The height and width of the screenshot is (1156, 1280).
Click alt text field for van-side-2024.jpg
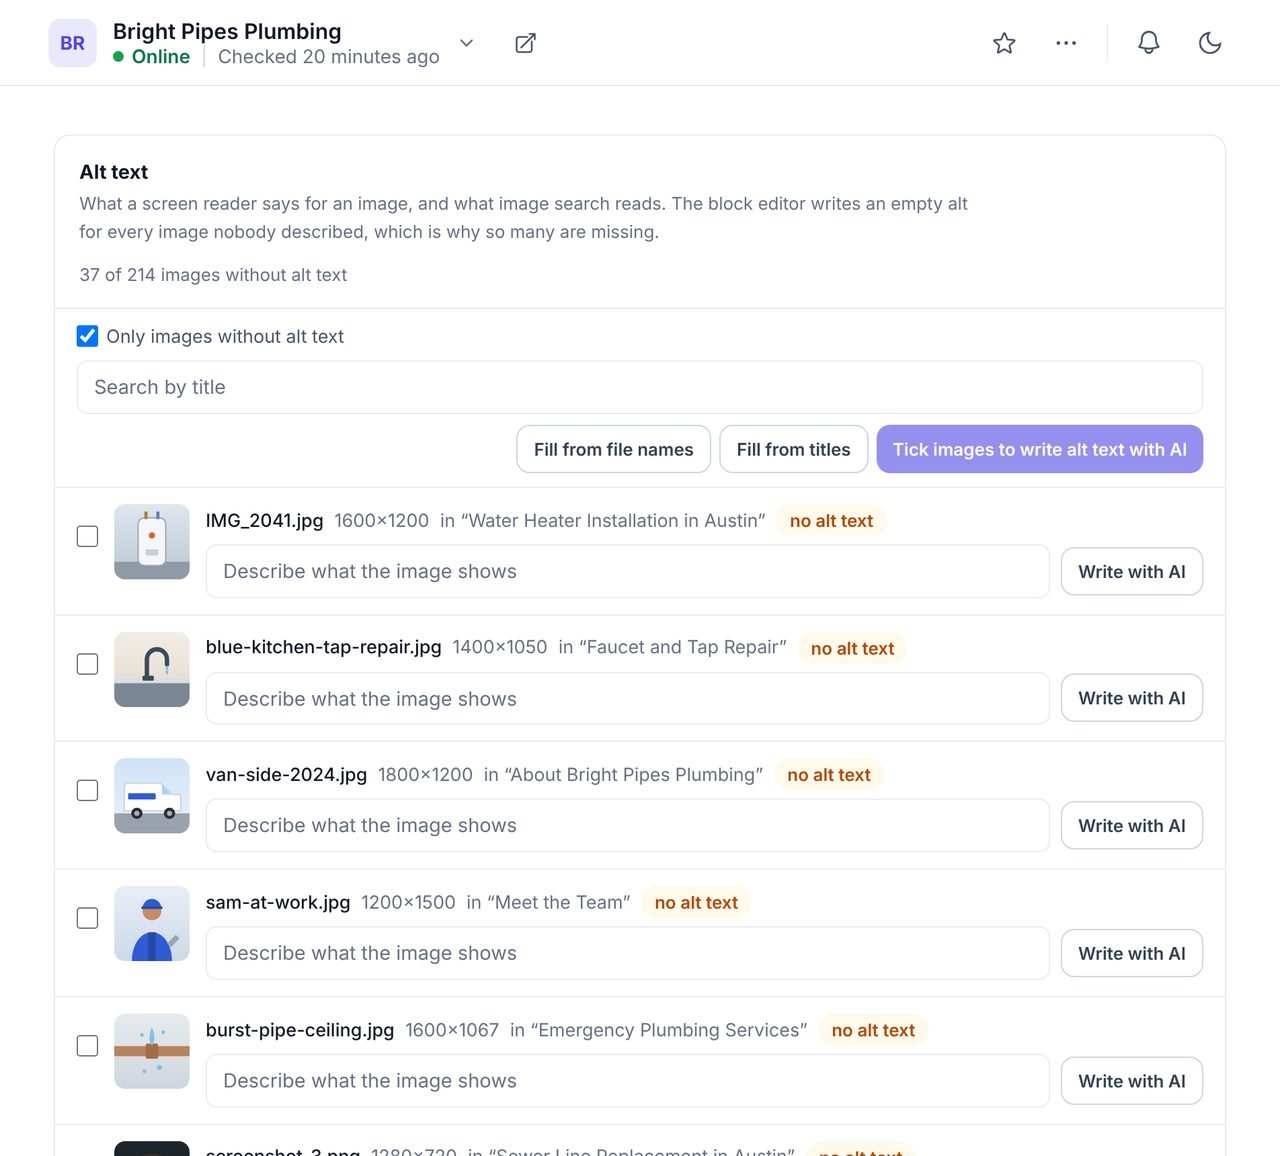click(627, 825)
